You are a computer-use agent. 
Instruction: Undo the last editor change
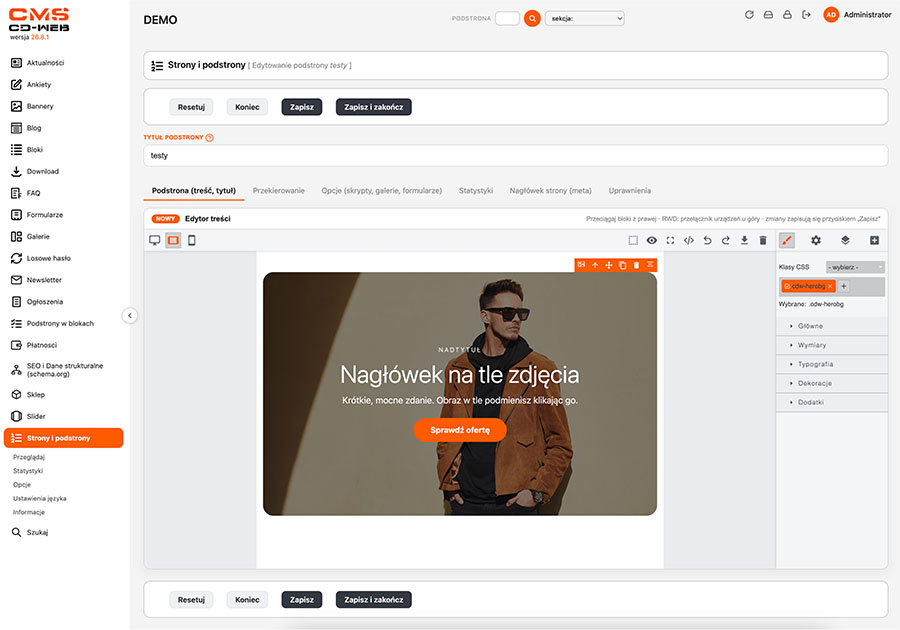[x=707, y=240]
